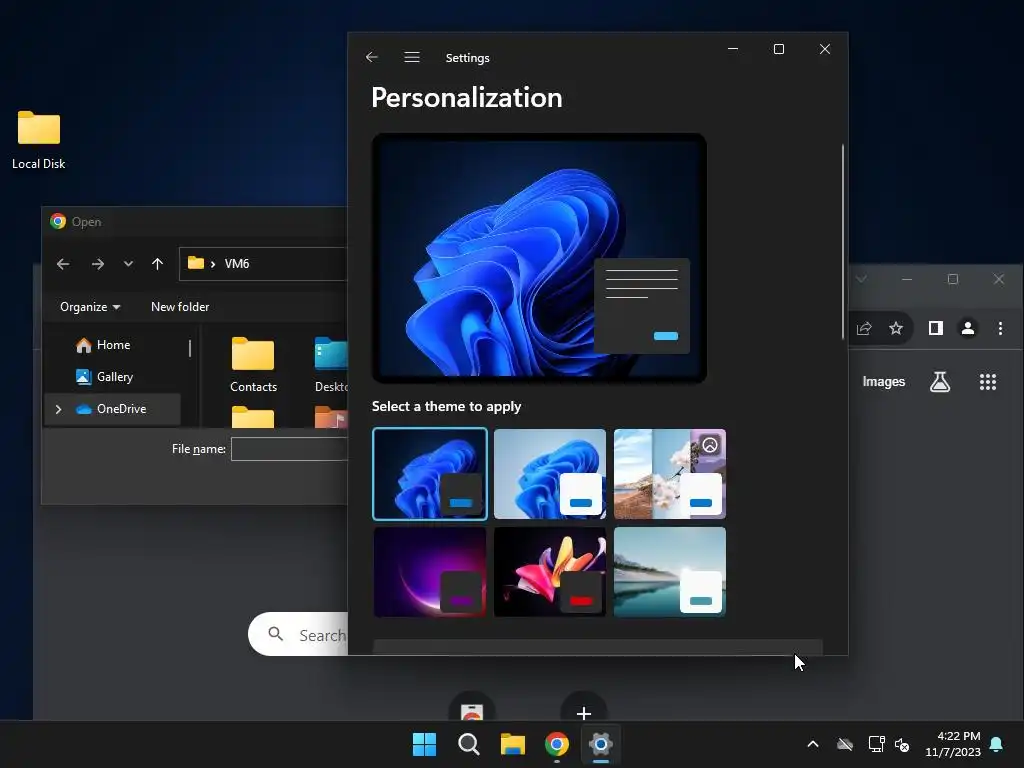Show hidden system tray icons
The image size is (1024, 768).
coord(813,744)
